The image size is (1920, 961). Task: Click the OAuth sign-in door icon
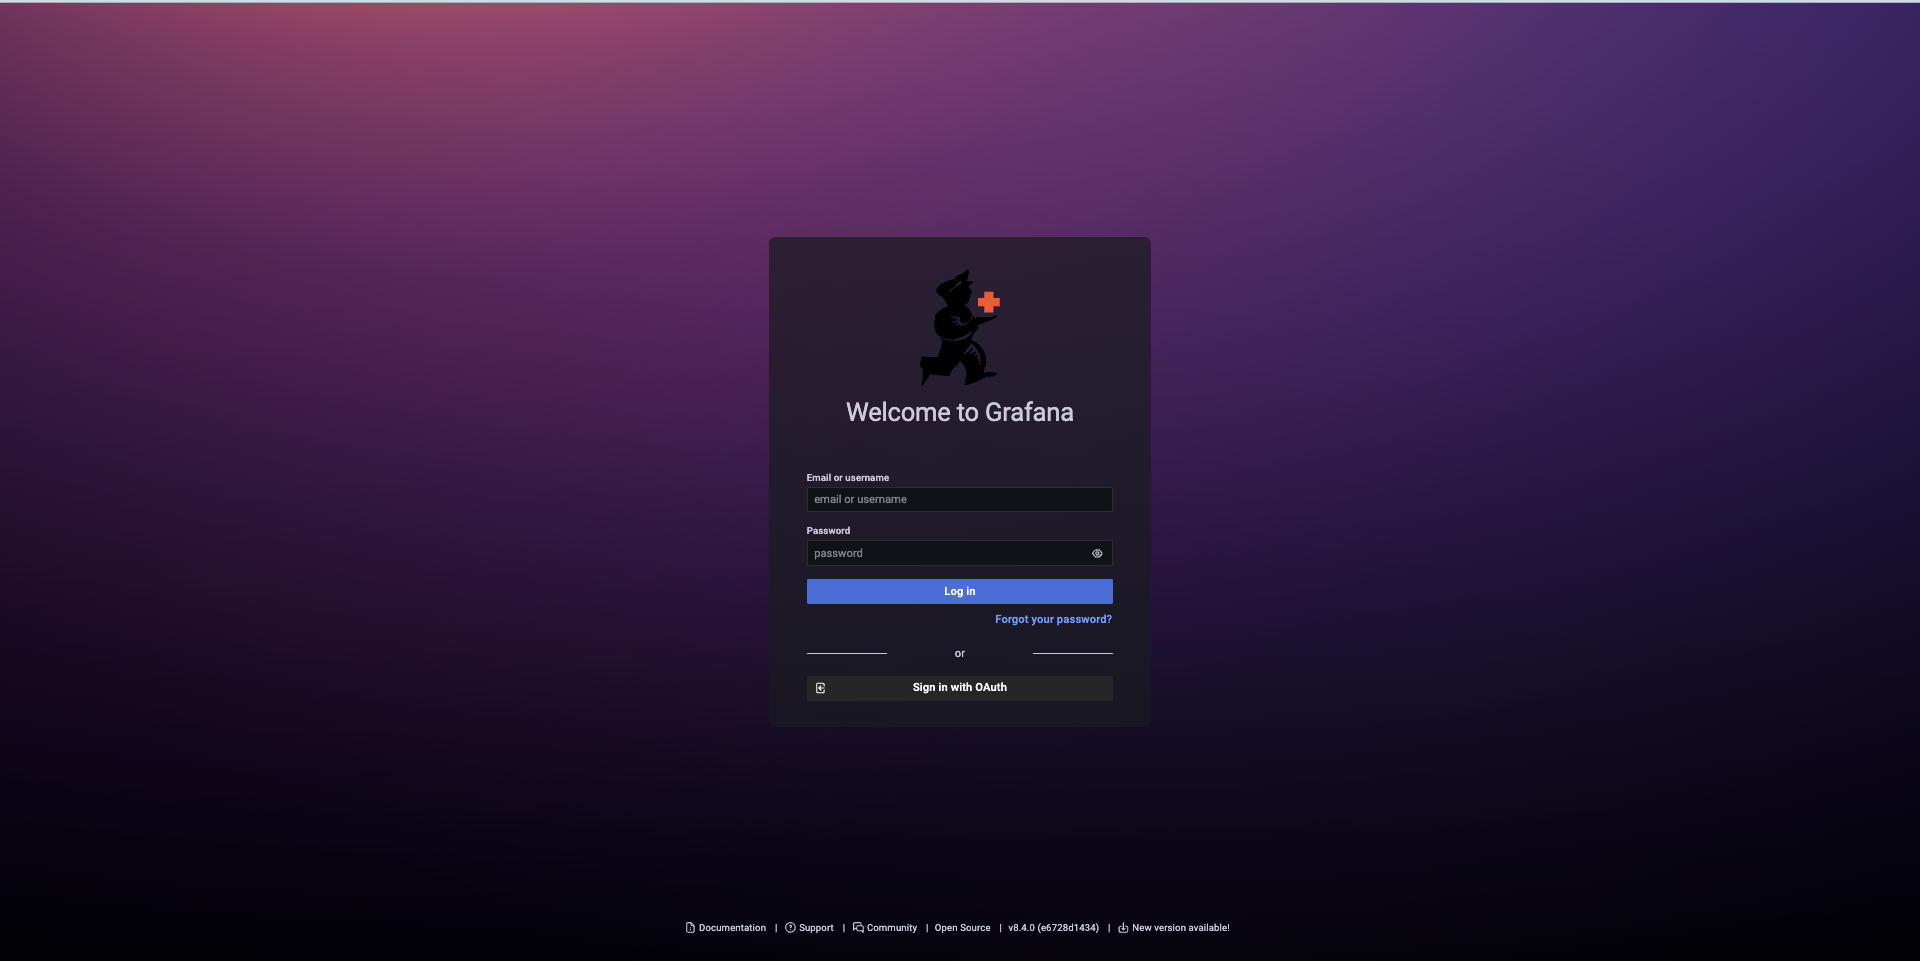[x=820, y=688]
